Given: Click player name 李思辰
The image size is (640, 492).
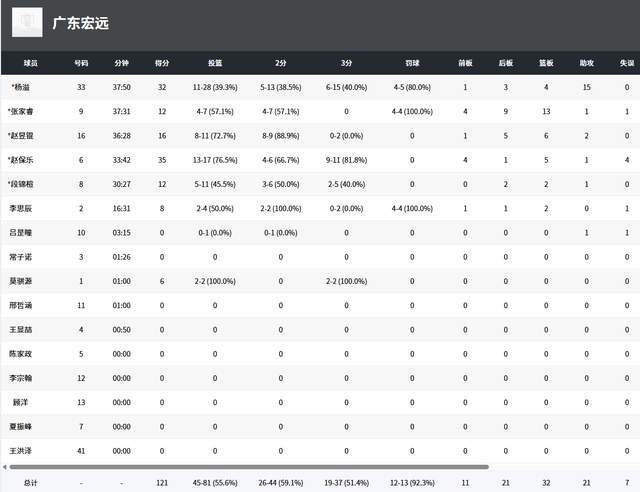Looking at the screenshot, I should (x=21, y=208).
